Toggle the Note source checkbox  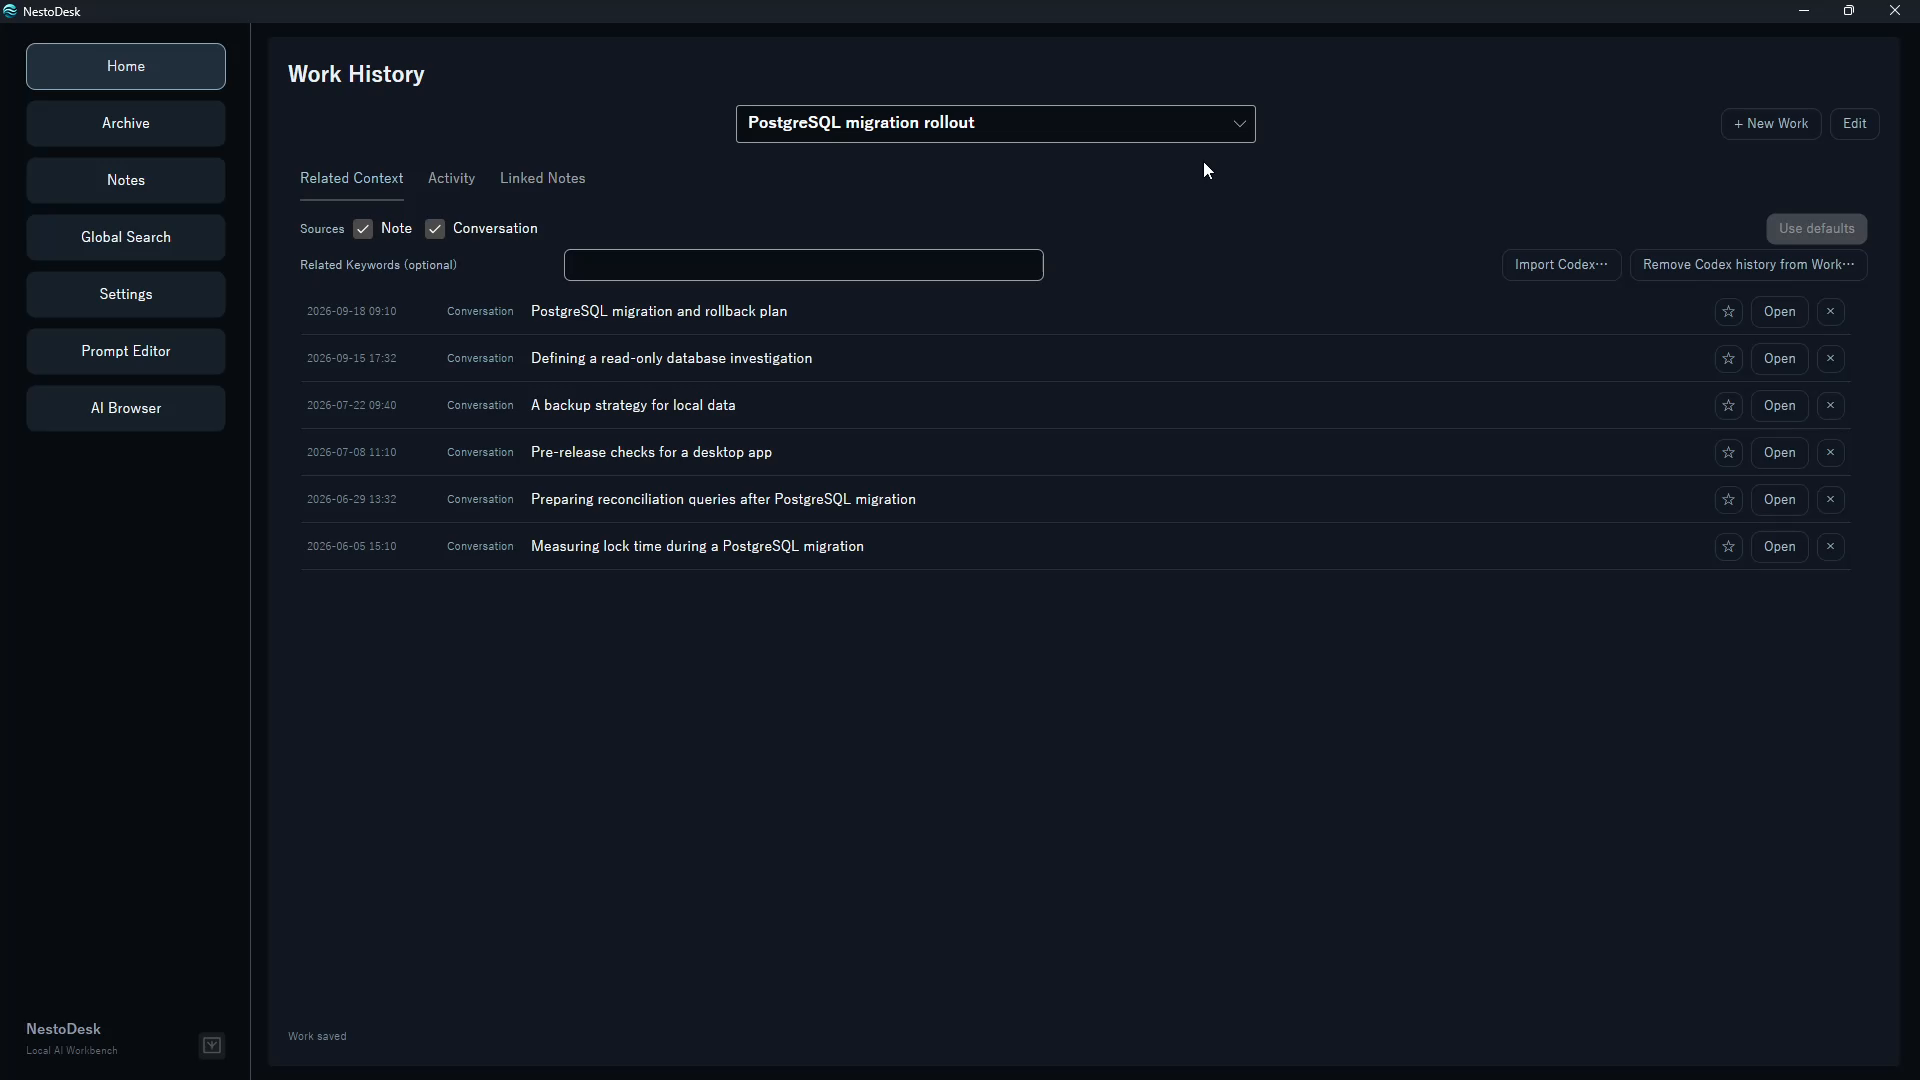[363, 229]
